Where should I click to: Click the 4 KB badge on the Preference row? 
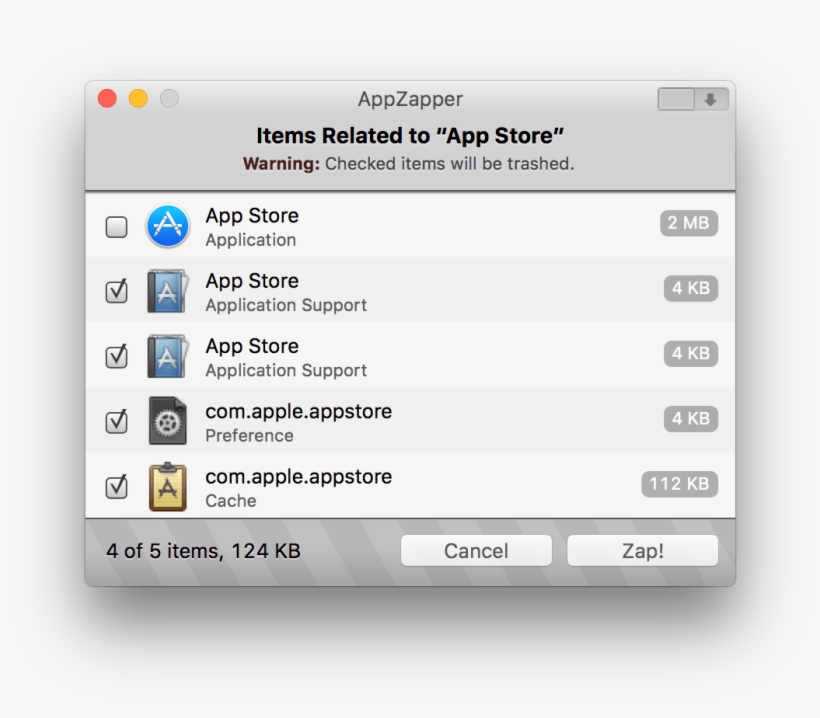tap(688, 418)
